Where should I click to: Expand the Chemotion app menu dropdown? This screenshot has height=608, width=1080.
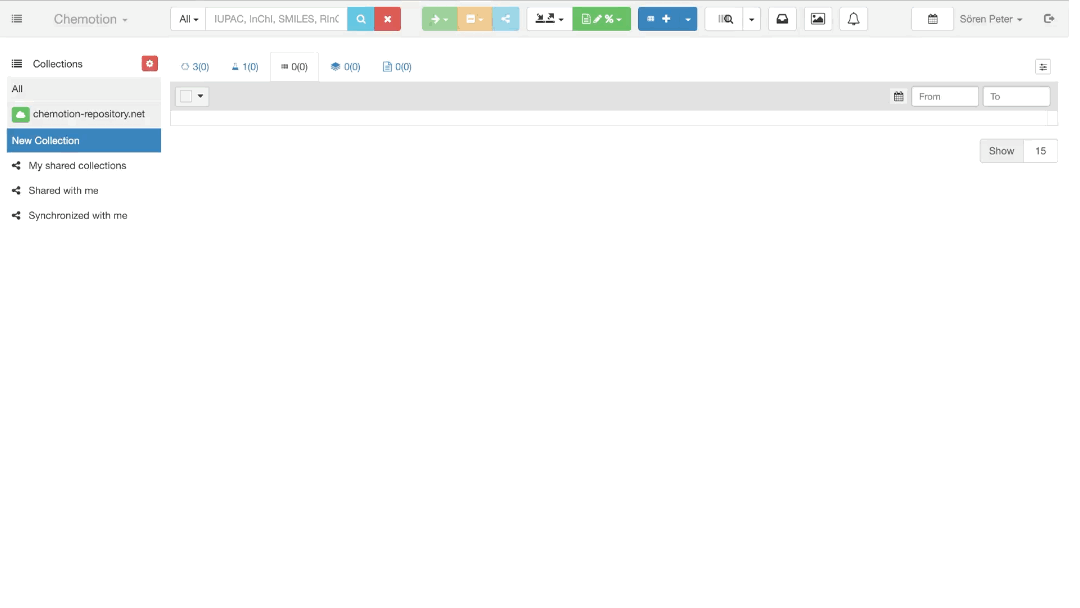pyautogui.click(x=90, y=19)
